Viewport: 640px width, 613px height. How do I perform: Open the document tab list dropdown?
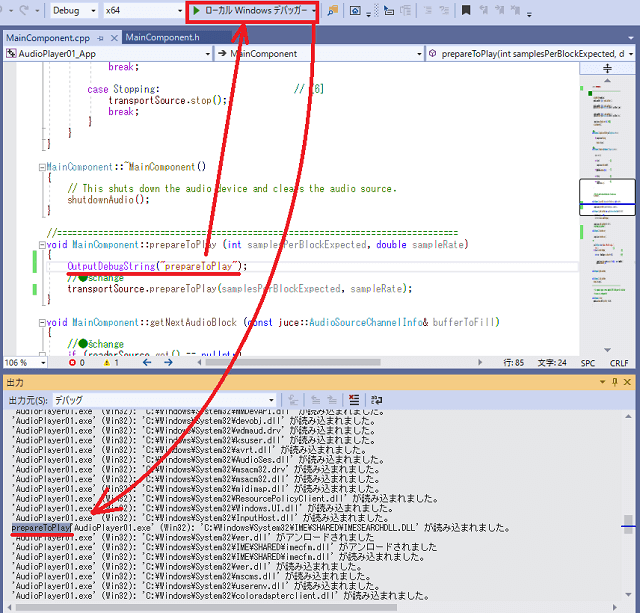pos(631,38)
